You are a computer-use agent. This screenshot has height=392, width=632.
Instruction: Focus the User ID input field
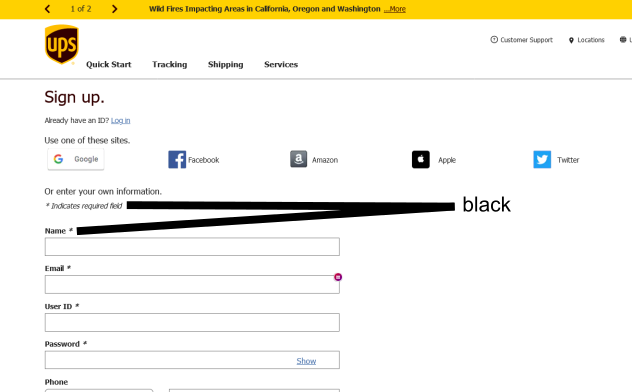tap(192, 322)
